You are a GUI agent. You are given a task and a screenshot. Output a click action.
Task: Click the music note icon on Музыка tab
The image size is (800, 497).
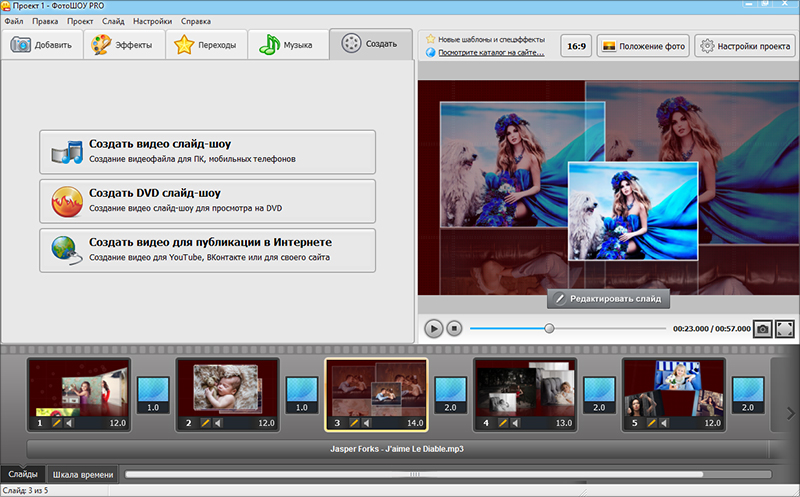(x=269, y=45)
